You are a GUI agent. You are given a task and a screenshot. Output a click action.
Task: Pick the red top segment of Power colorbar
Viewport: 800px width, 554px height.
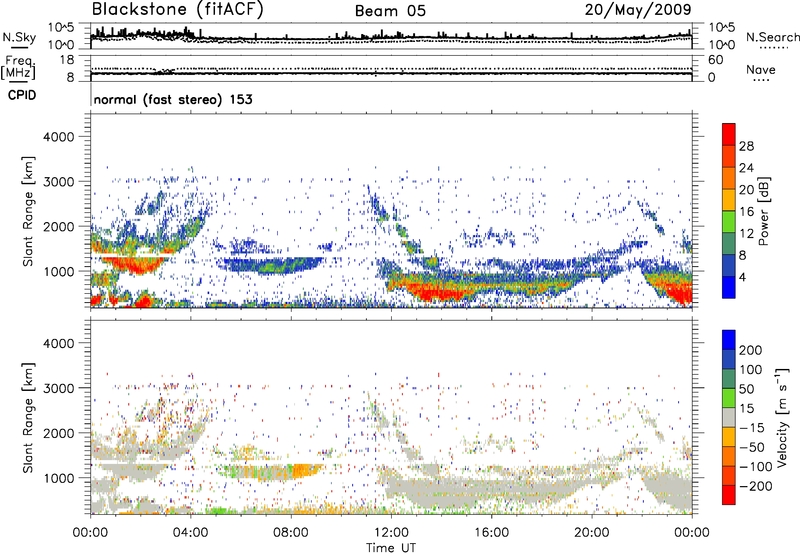point(729,135)
